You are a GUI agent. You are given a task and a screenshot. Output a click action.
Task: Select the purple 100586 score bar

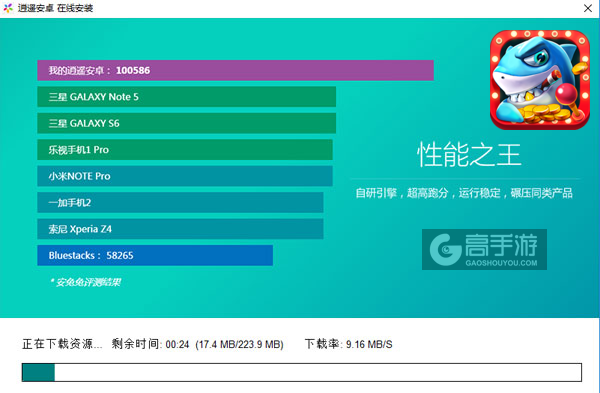[235, 70]
